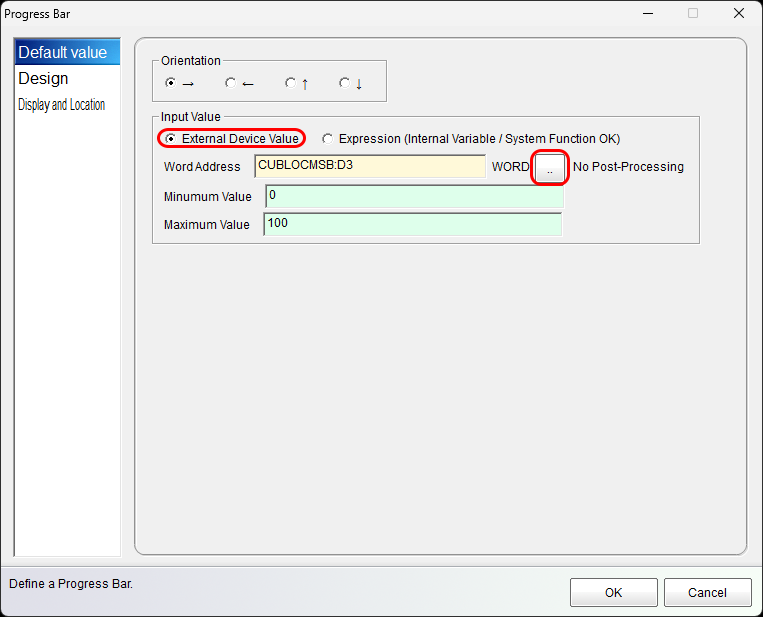Click the No Post-Processing label
The height and width of the screenshot is (617, 763).
[x=628, y=167]
